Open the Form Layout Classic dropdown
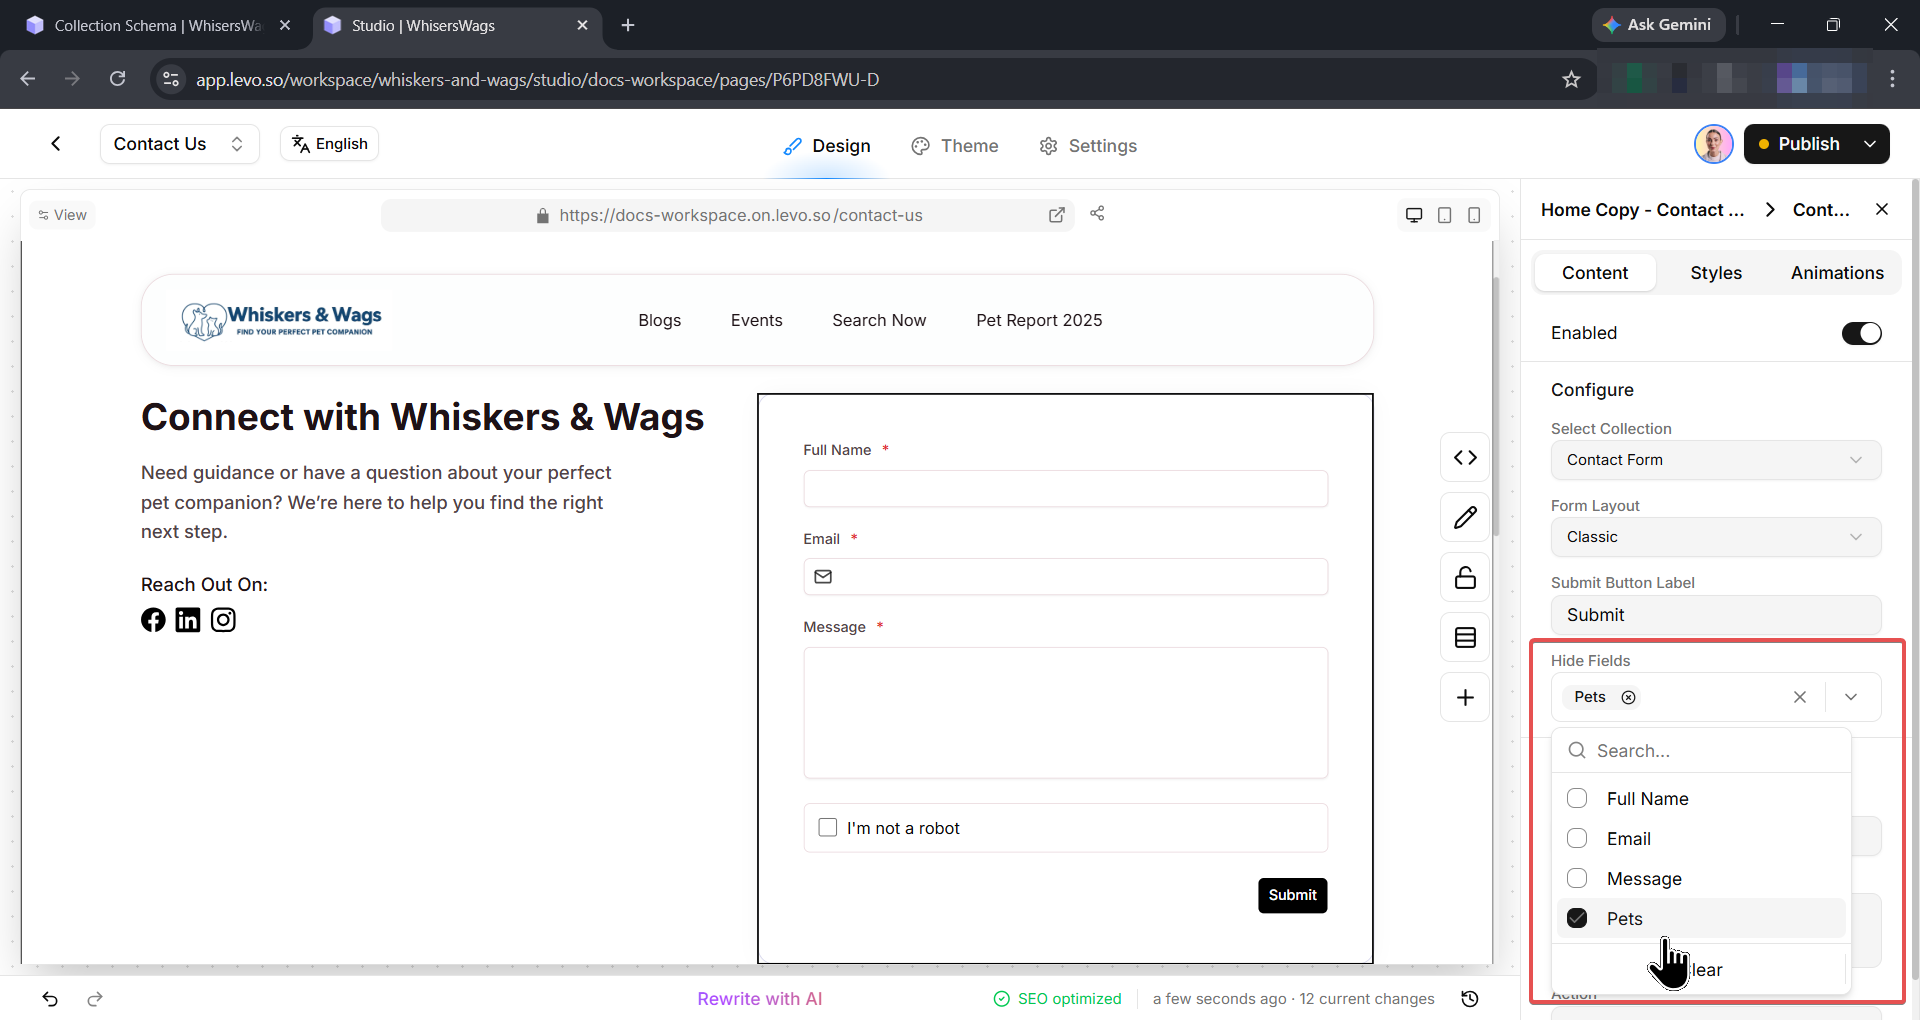 point(1715,537)
